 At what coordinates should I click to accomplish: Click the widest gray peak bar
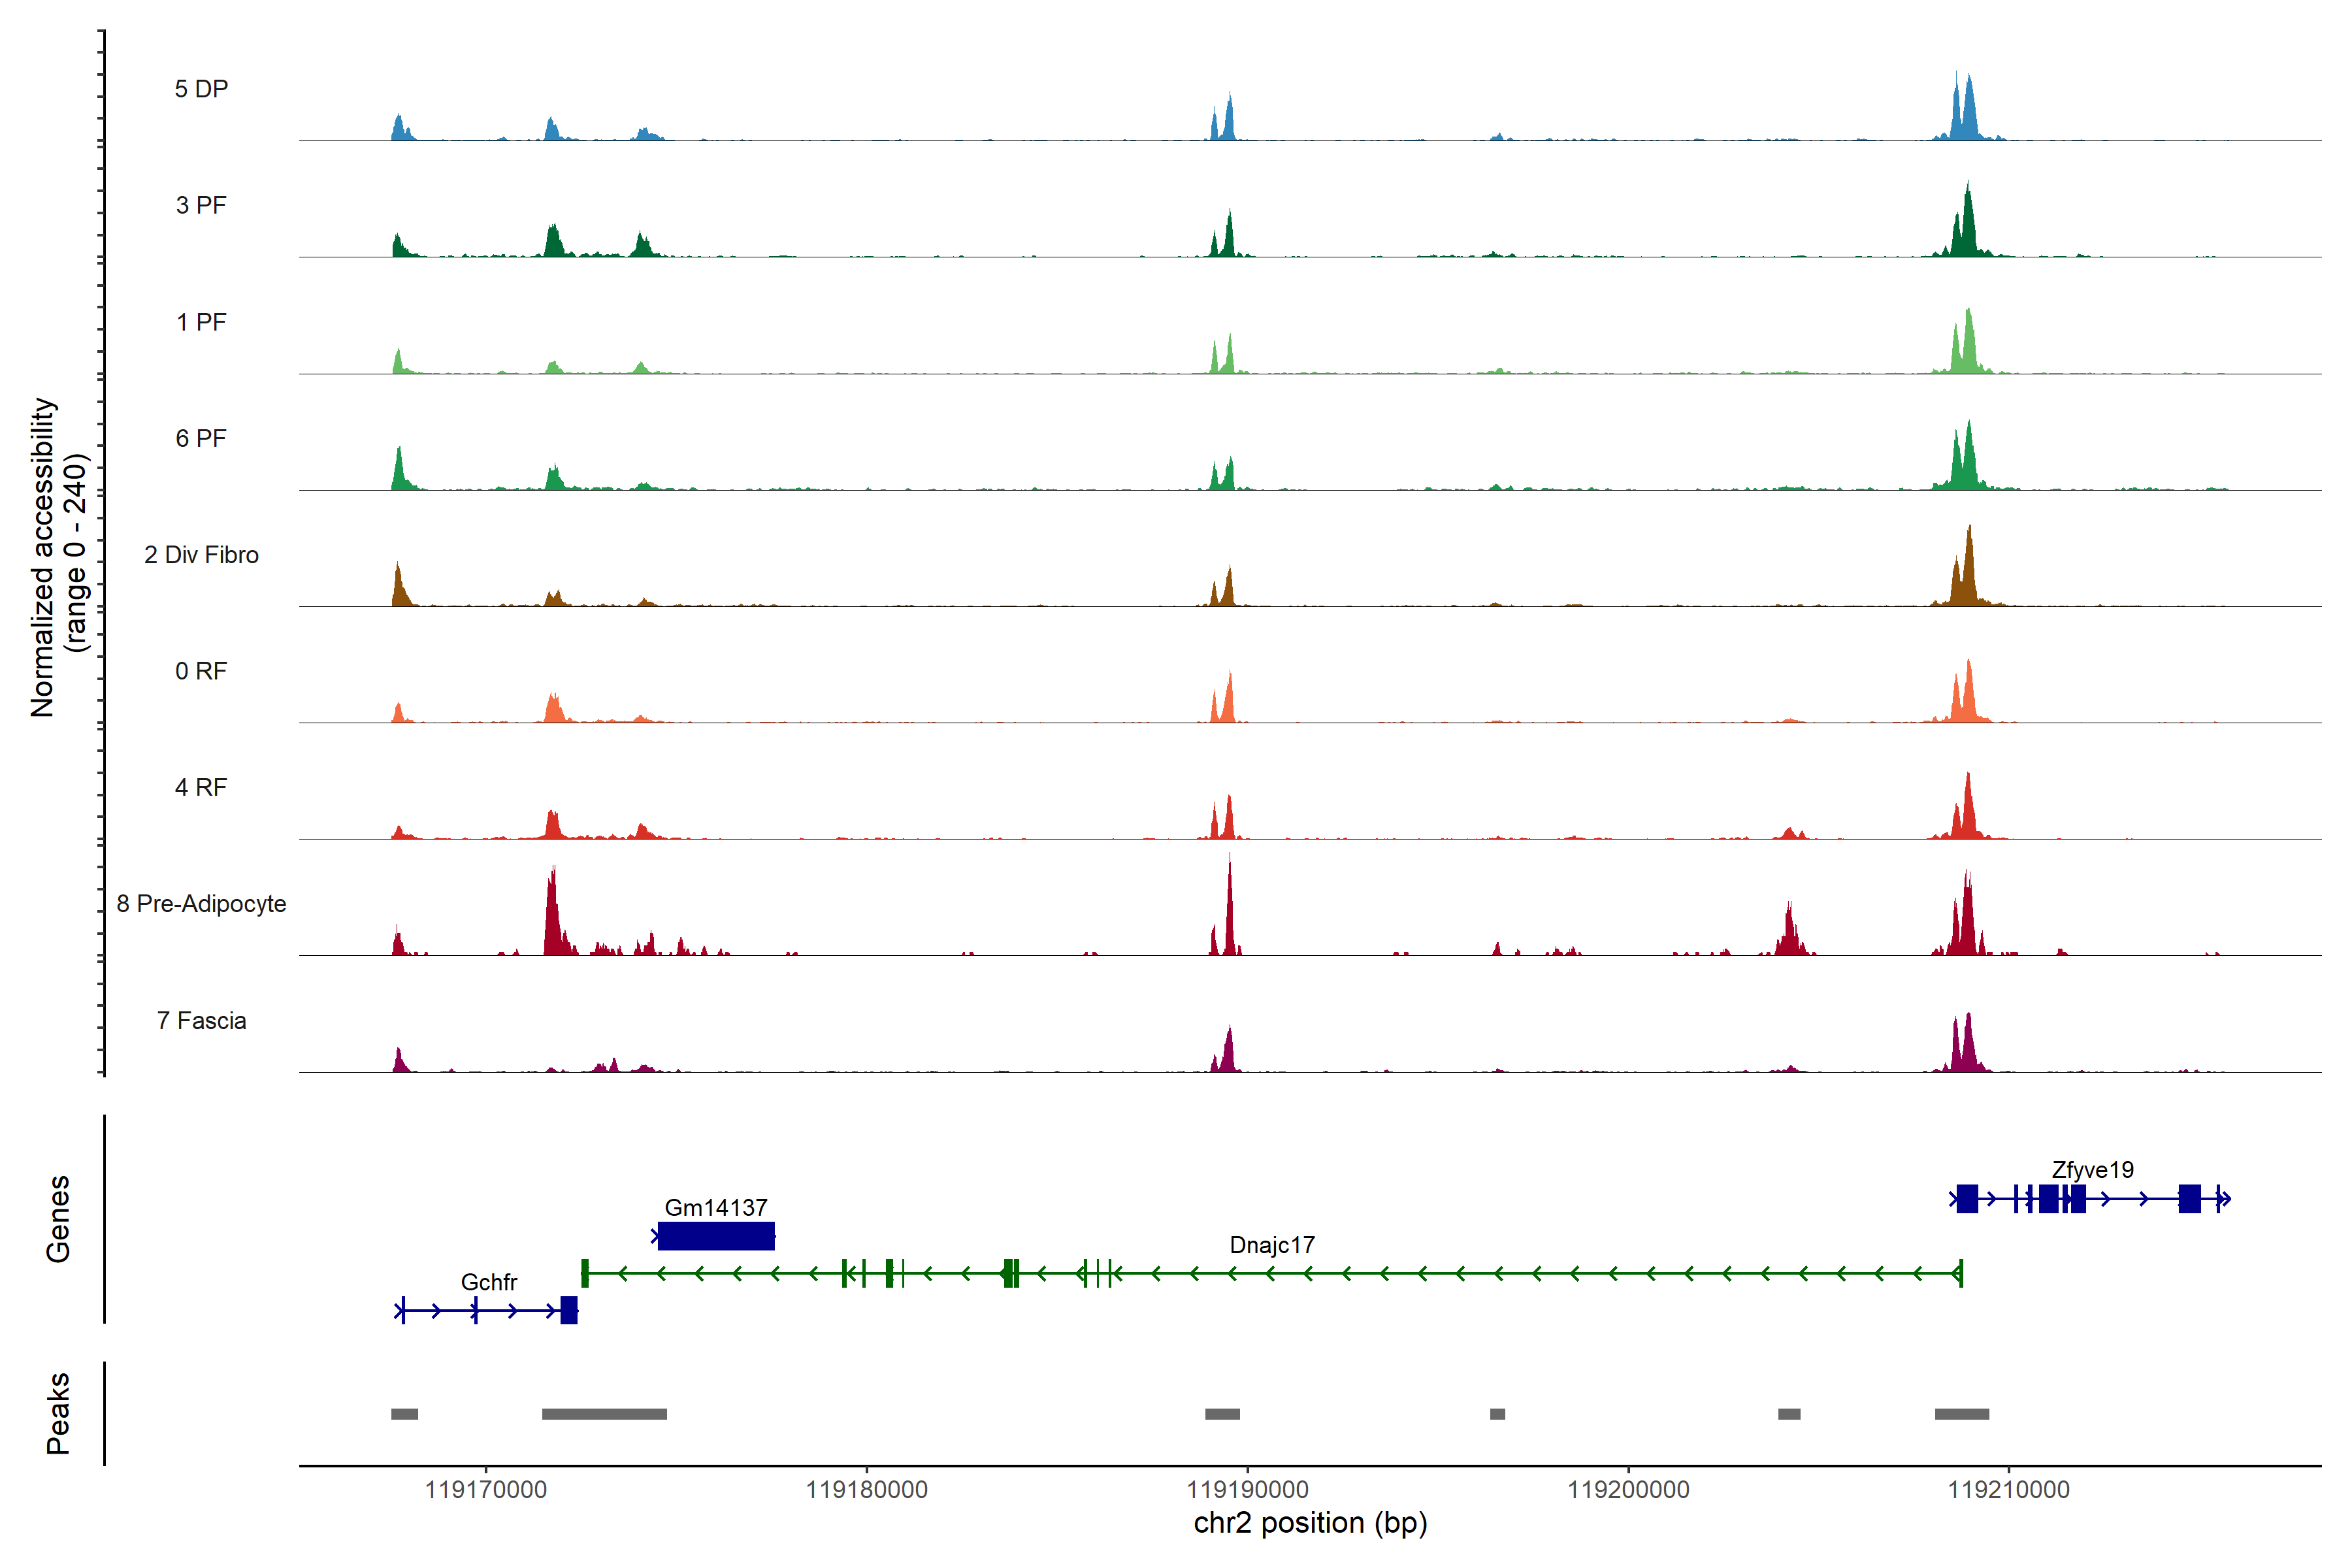pos(604,1414)
